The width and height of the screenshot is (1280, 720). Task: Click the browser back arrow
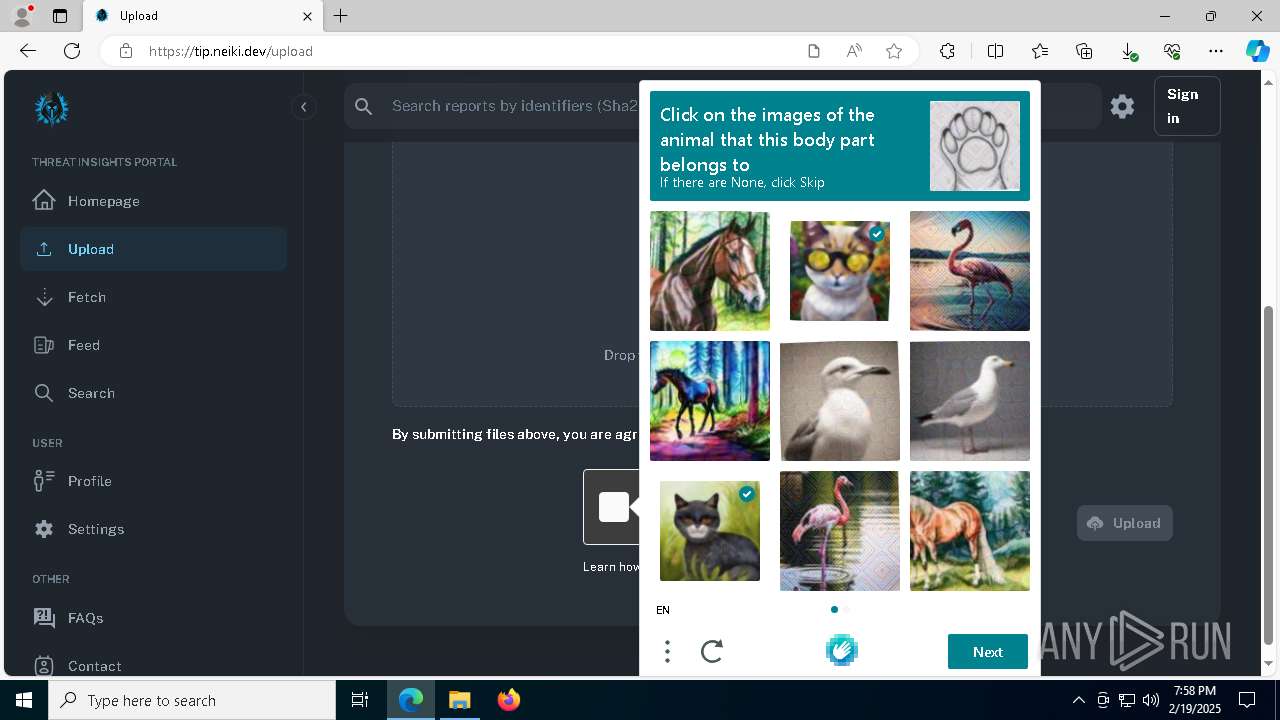[x=28, y=51]
